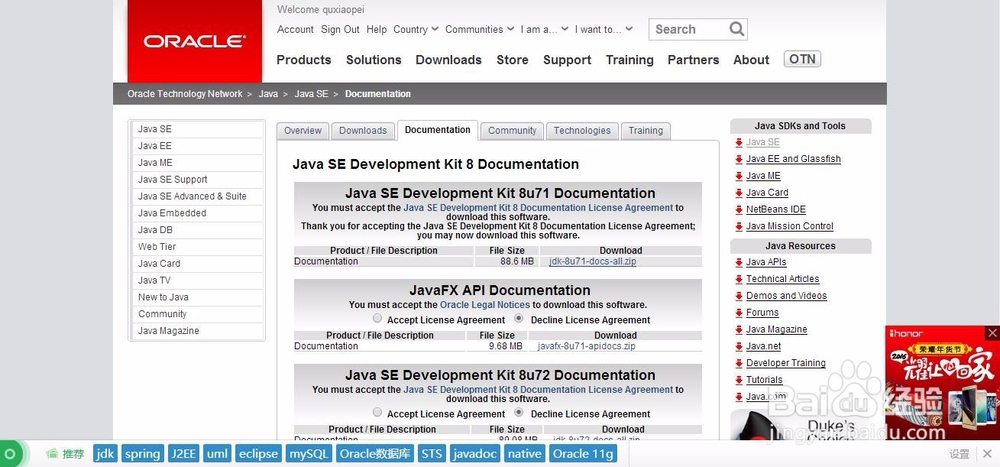Select Java Embedded in left sidebar

[198, 213]
